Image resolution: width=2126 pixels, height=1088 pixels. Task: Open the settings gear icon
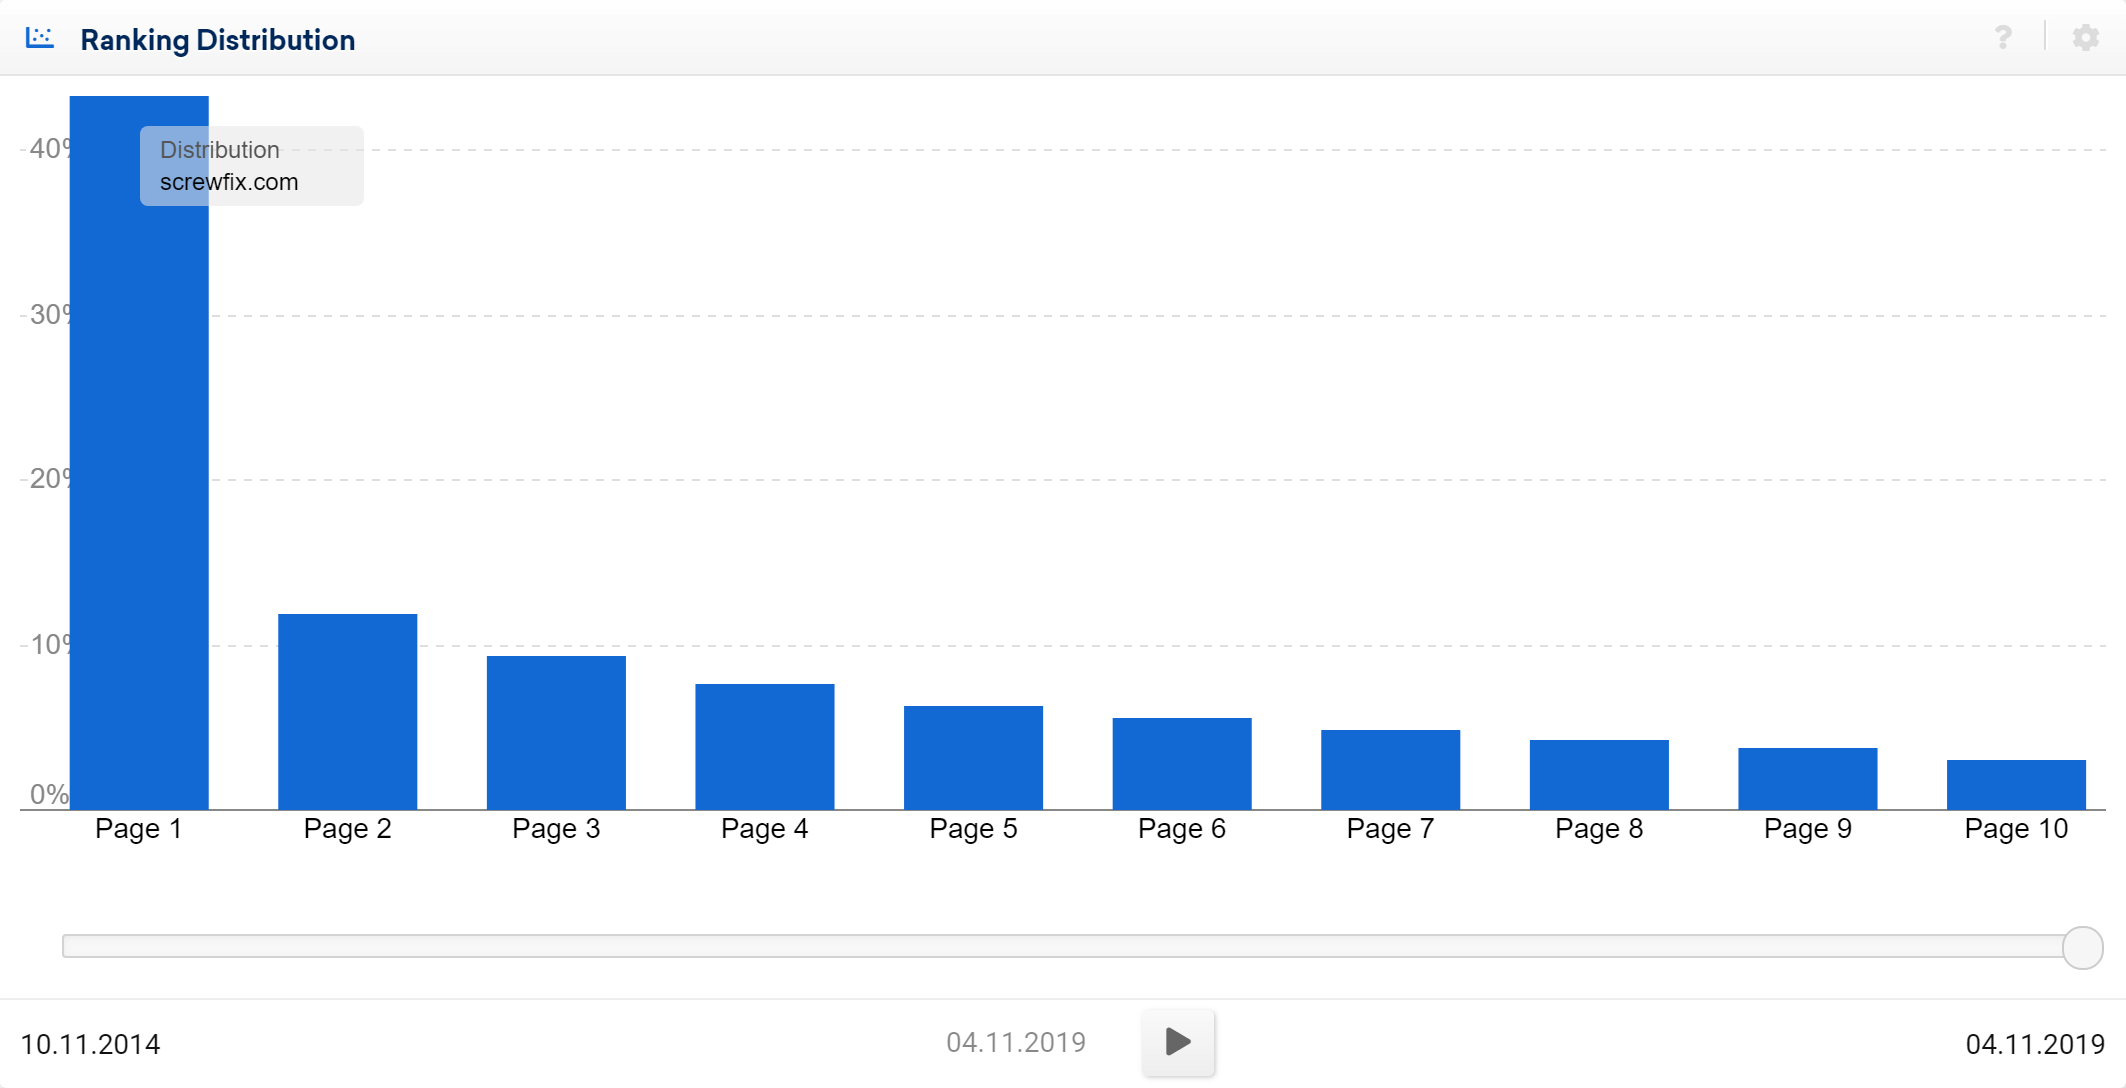tap(2086, 38)
